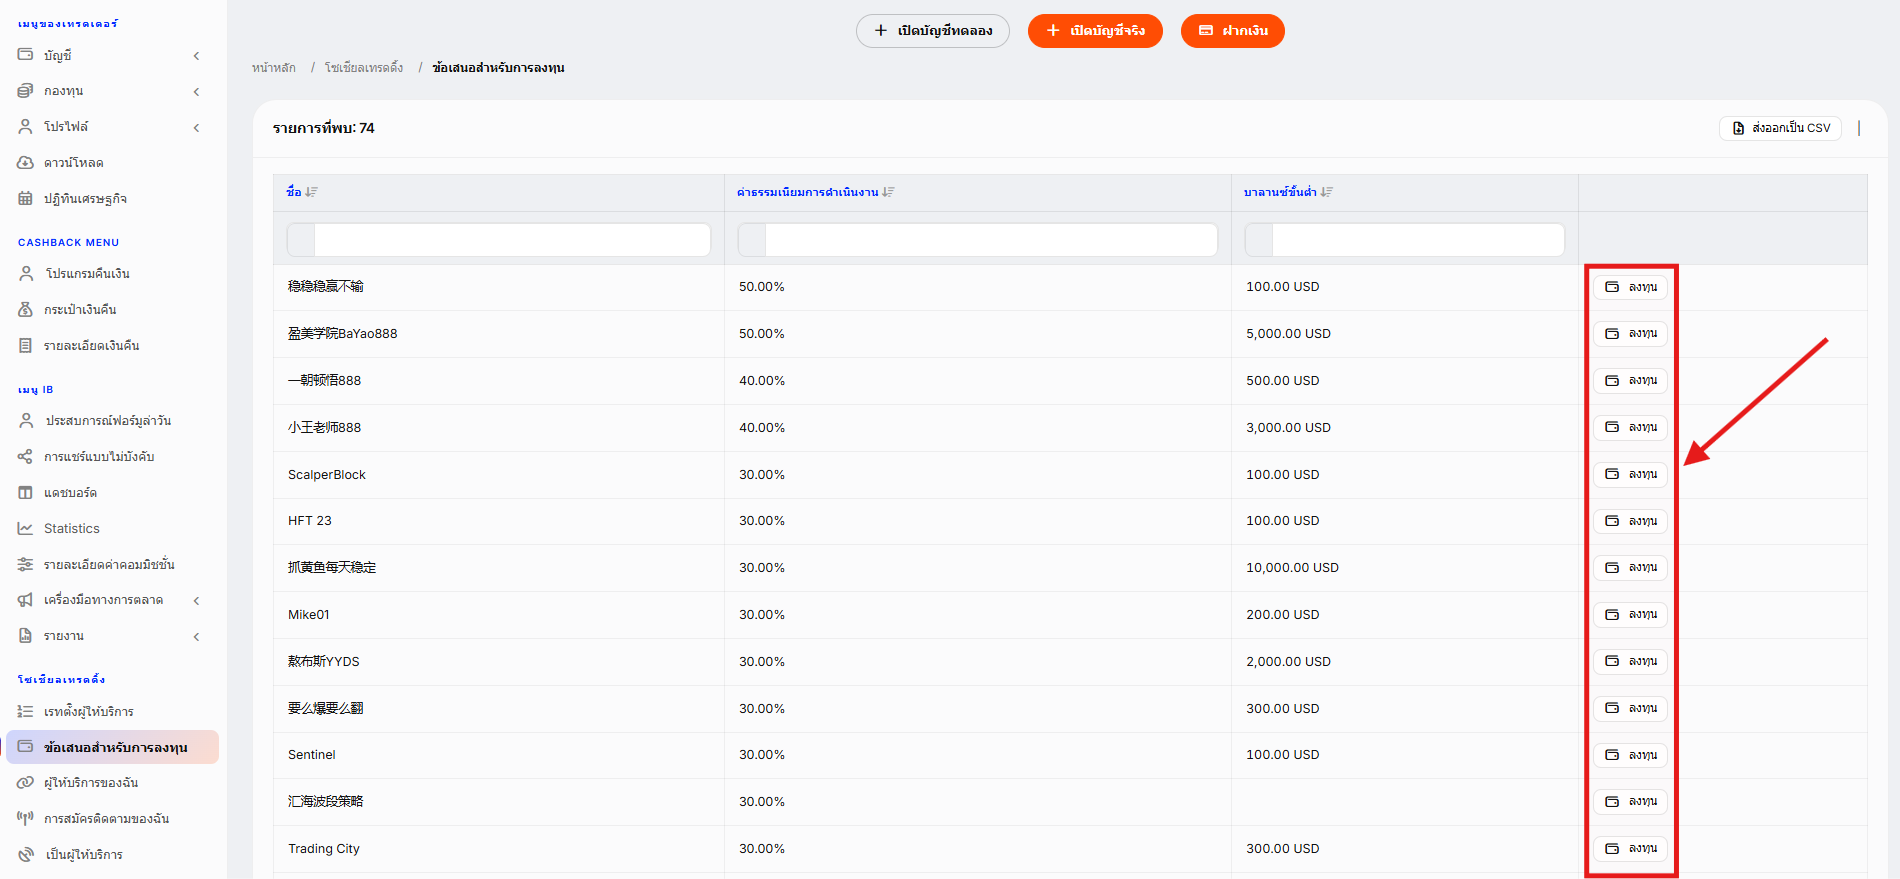
Task: Click the sort icon beside ชื่อ column
Action: point(311,192)
